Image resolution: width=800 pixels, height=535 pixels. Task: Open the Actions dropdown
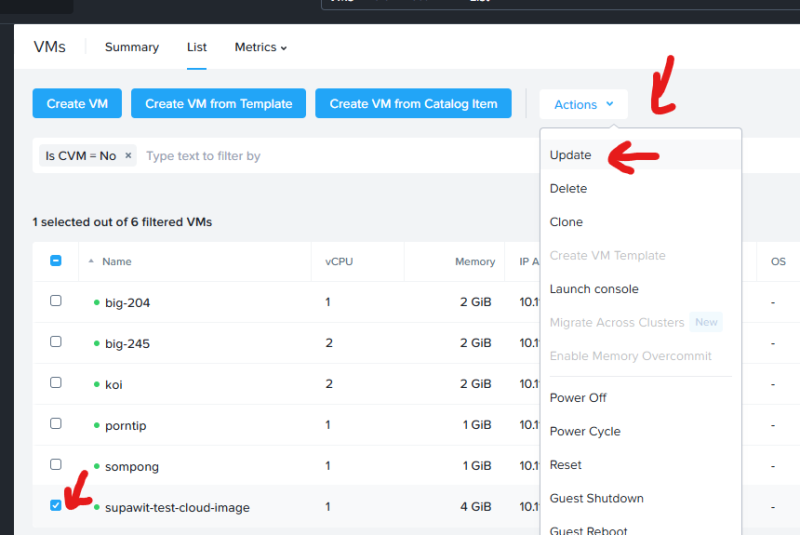pyautogui.click(x=583, y=104)
